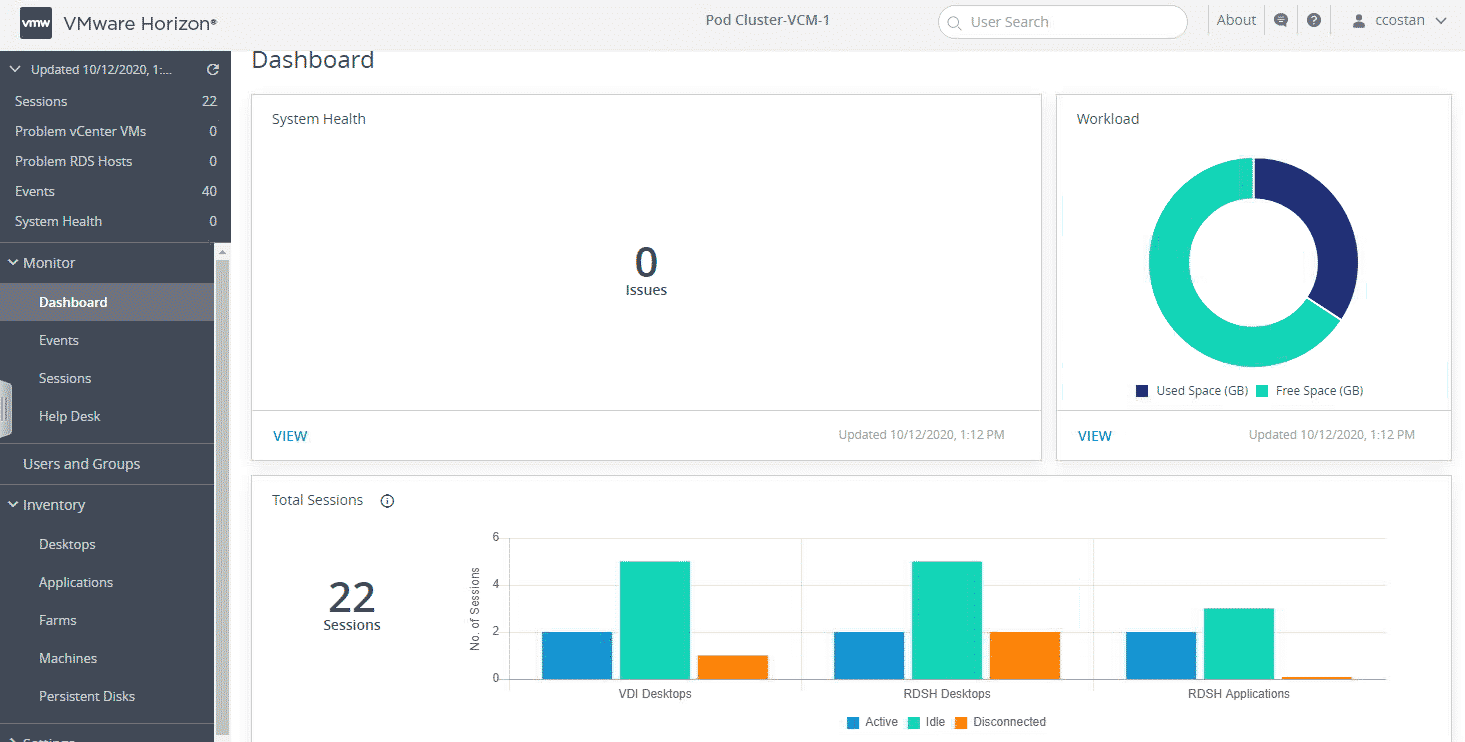1465x742 pixels.
Task: Click the magnifier icon in User Search
Action: click(x=954, y=22)
